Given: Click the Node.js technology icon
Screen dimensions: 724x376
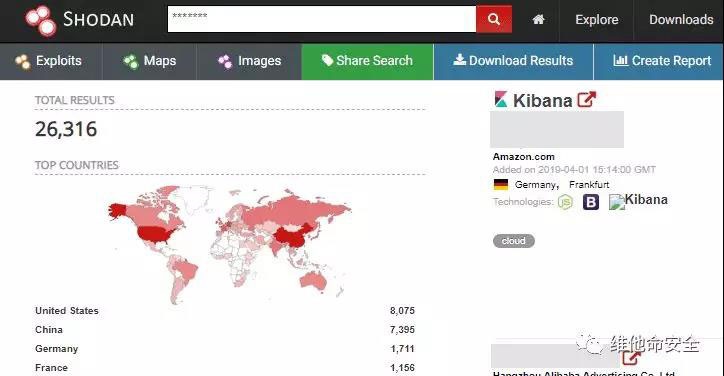Looking at the screenshot, I should (565, 202).
